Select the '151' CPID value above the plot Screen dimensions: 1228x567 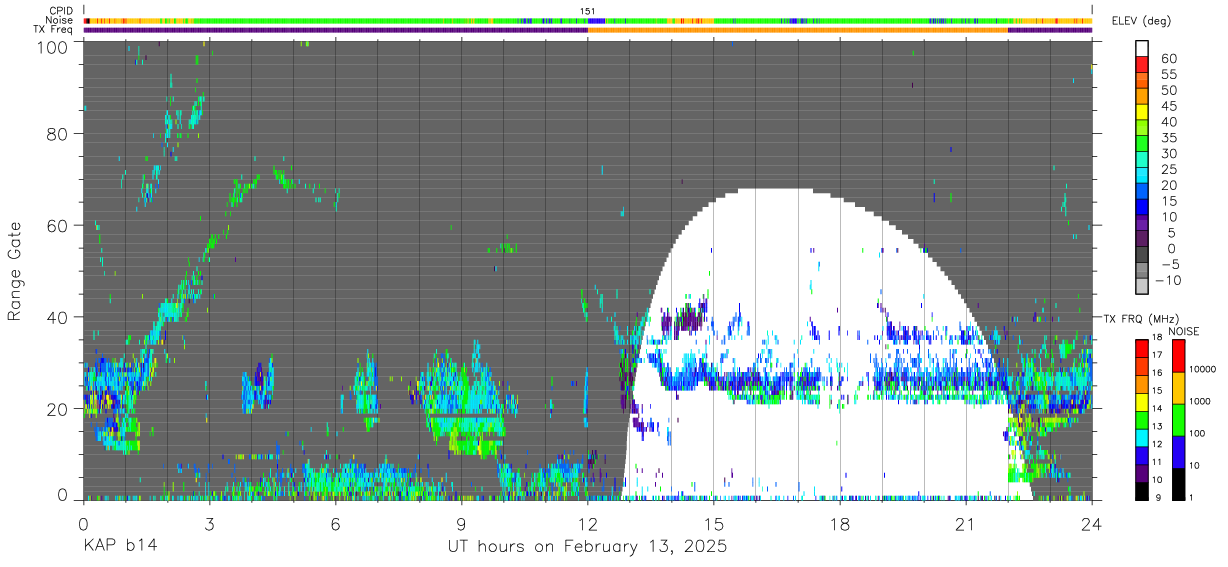(588, 11)
